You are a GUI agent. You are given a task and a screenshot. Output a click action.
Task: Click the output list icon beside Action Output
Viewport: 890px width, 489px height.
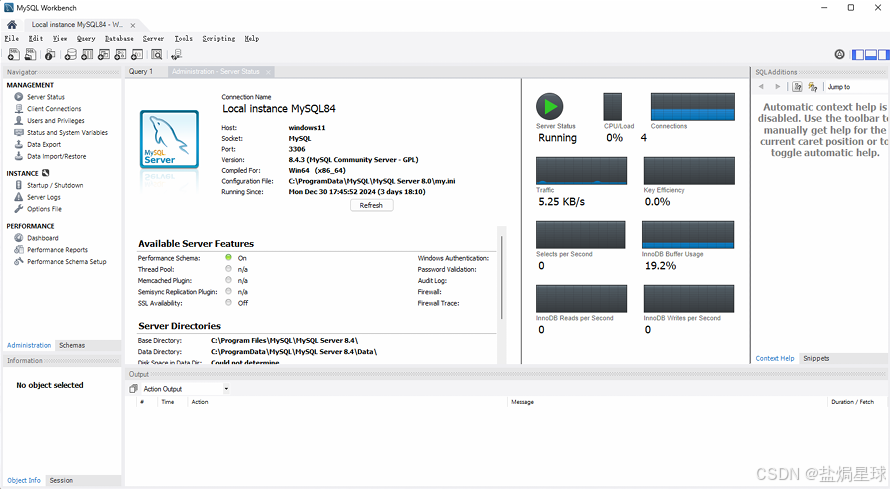[x=133, y=389]
